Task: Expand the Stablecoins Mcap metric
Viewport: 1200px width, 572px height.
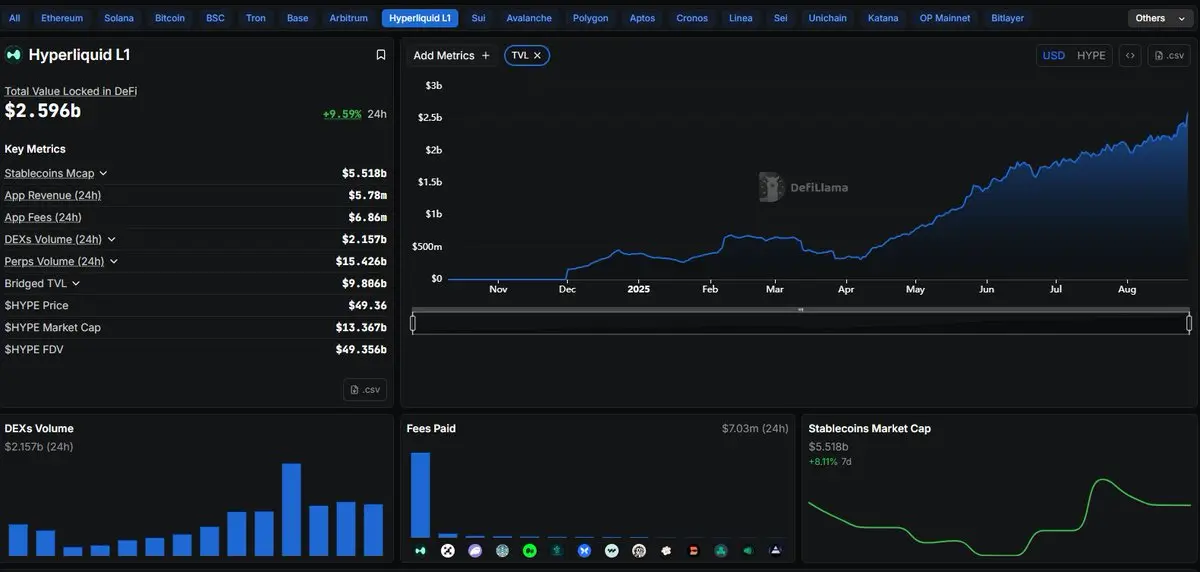Action: pyautogui.click(x=103, y=174)
